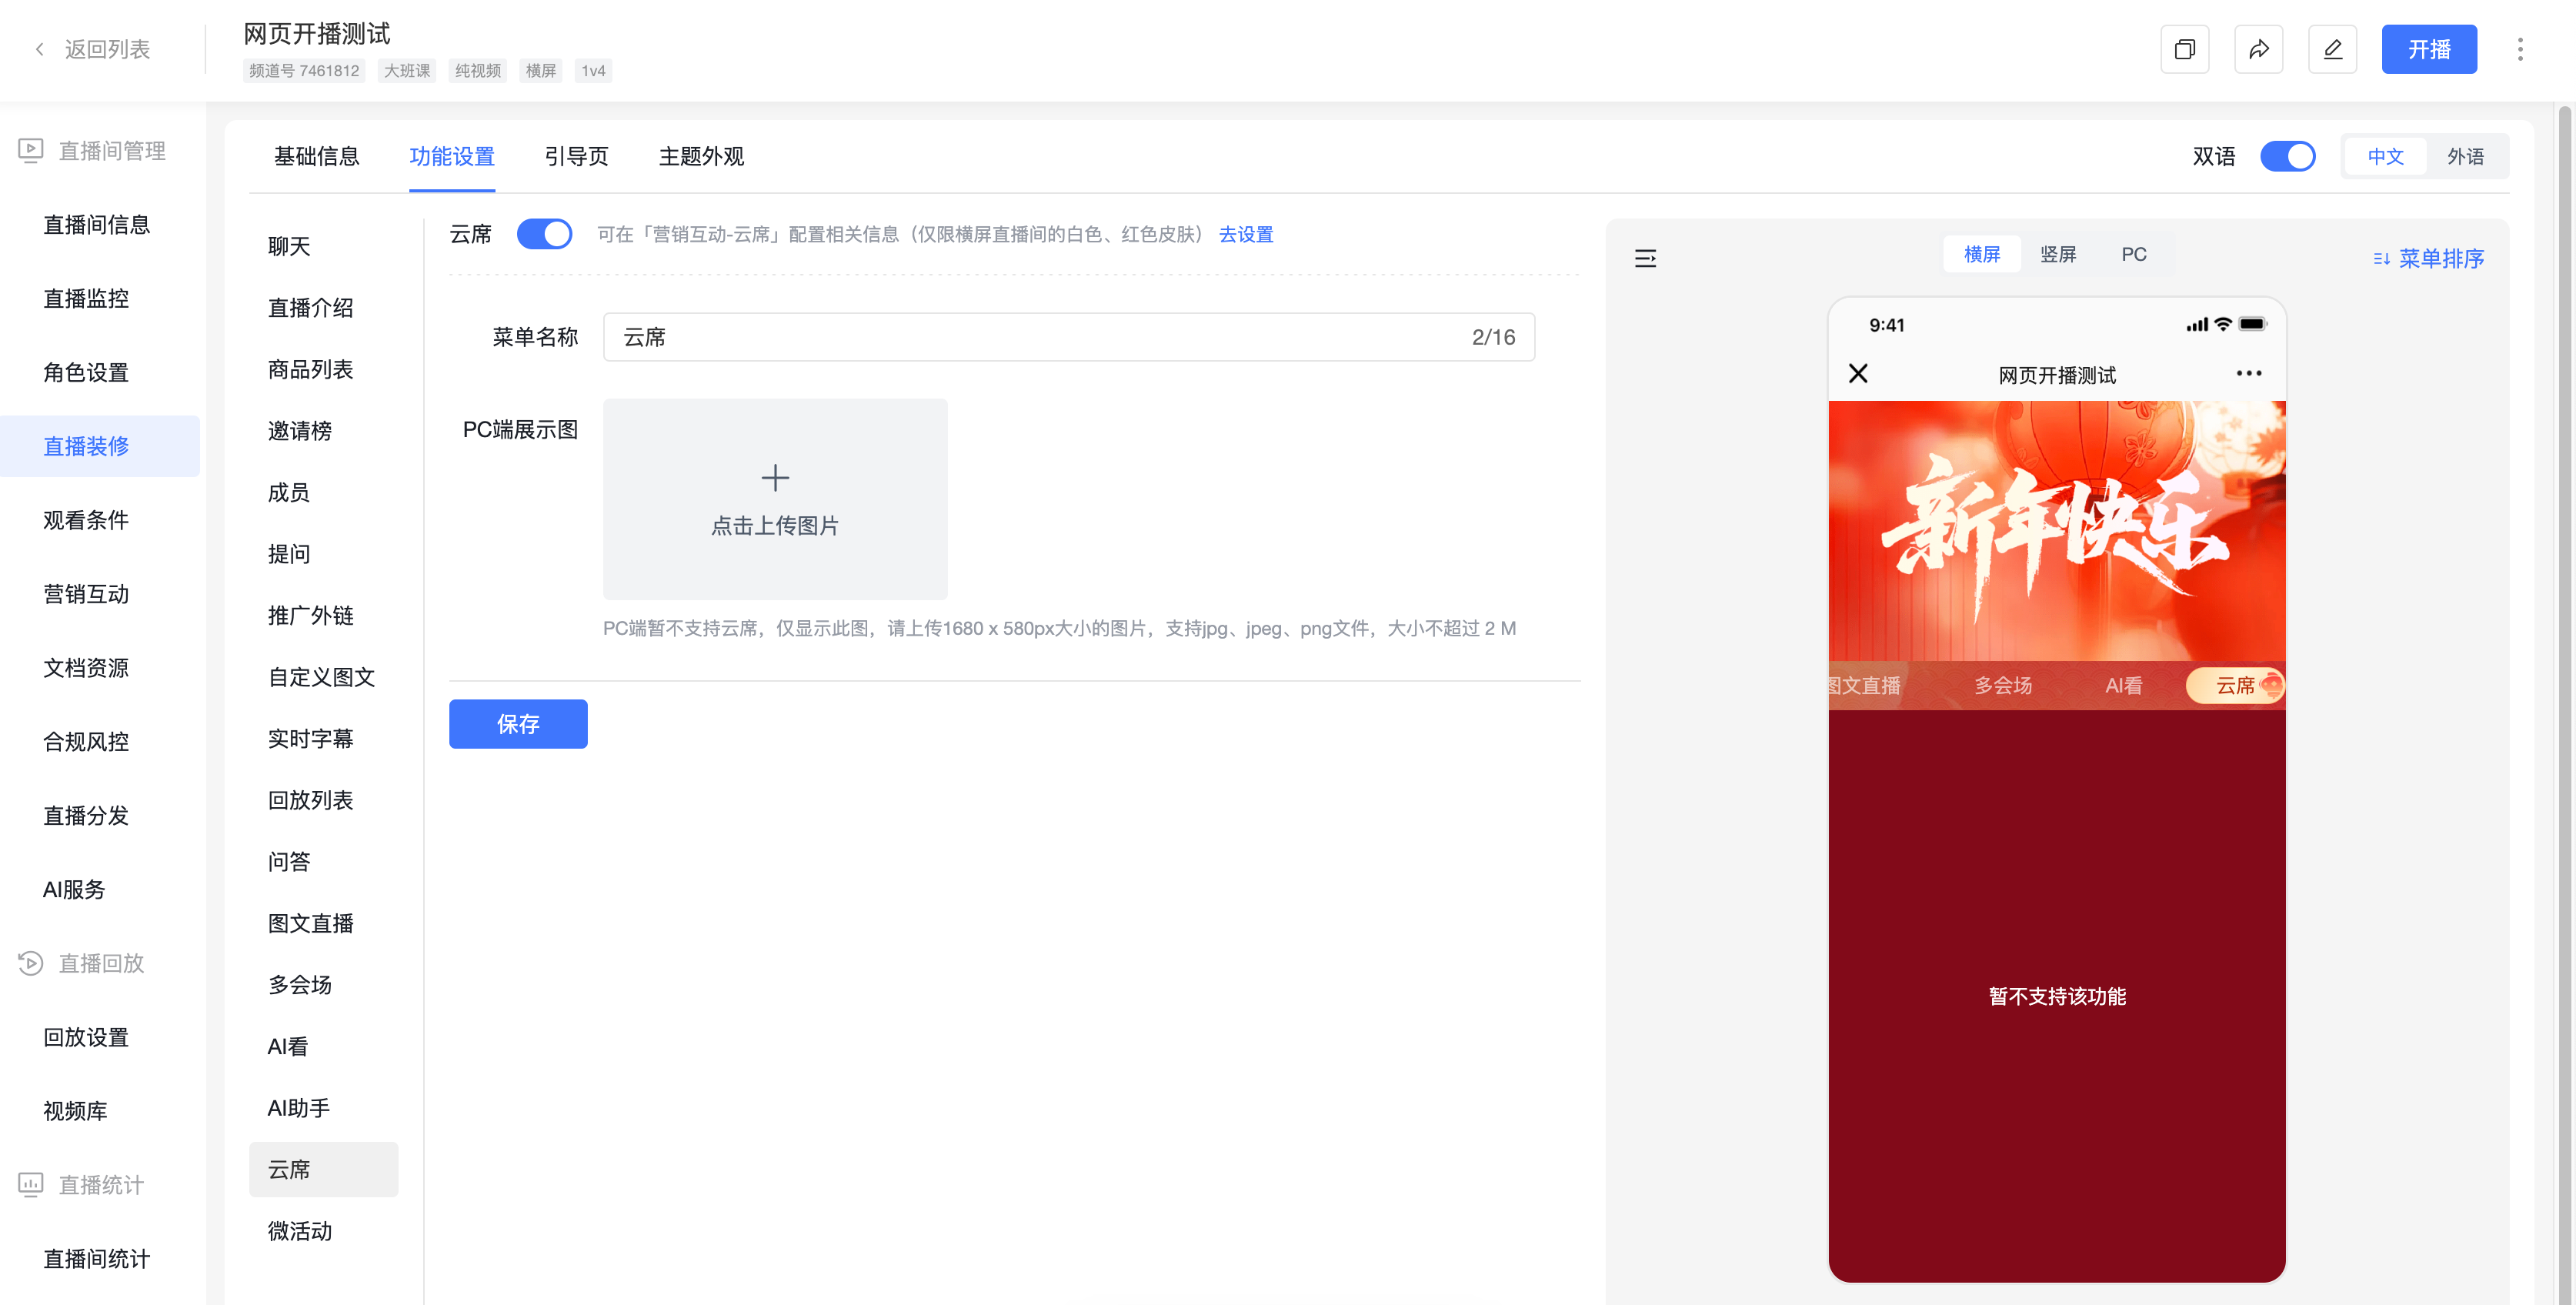
Task: Select the 横屏 preview tab
Action: pos(1981,254)
